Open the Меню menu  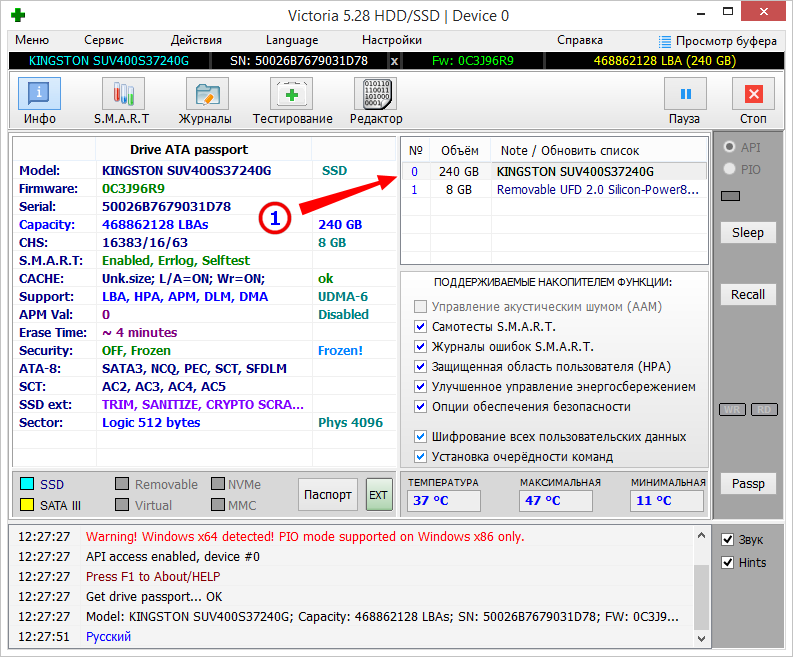click(32, 40)
